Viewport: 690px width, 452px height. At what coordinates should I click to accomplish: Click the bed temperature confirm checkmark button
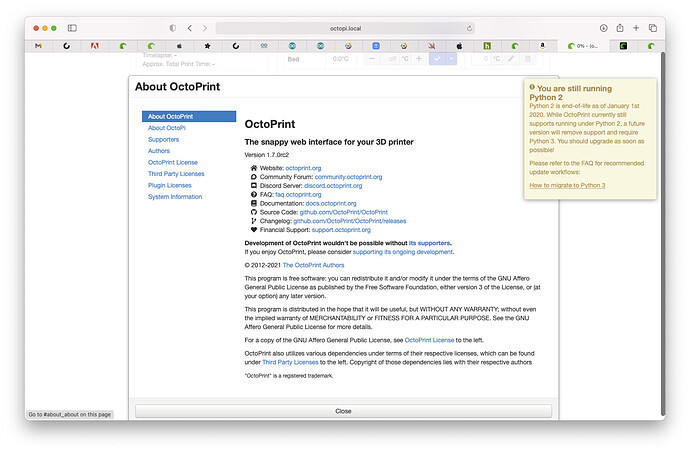pyautogui.click(x=437, y=59)
